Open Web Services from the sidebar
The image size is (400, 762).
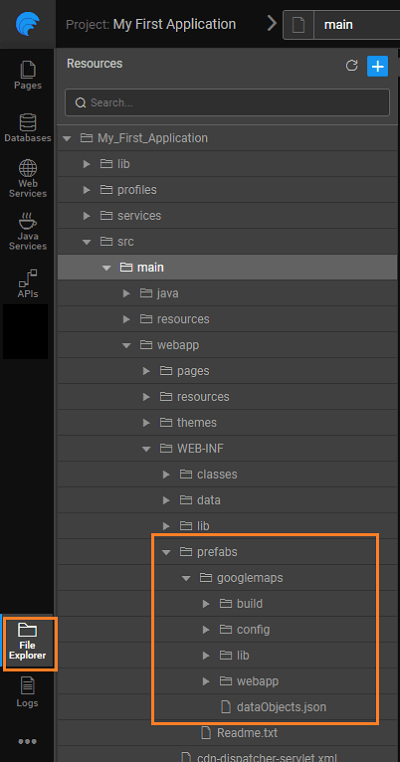click(27, 178)
